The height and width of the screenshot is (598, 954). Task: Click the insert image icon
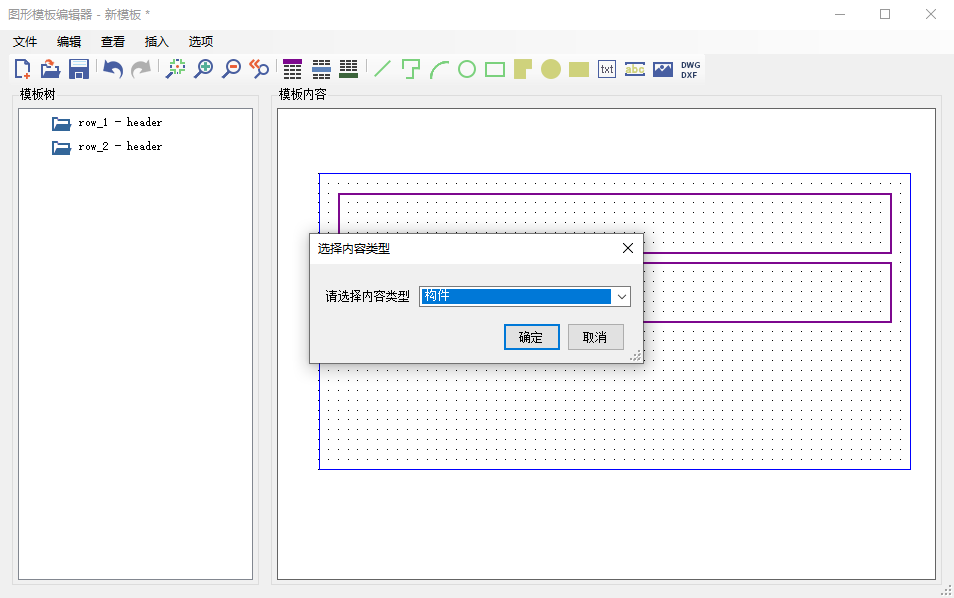[x=663, y=69]
